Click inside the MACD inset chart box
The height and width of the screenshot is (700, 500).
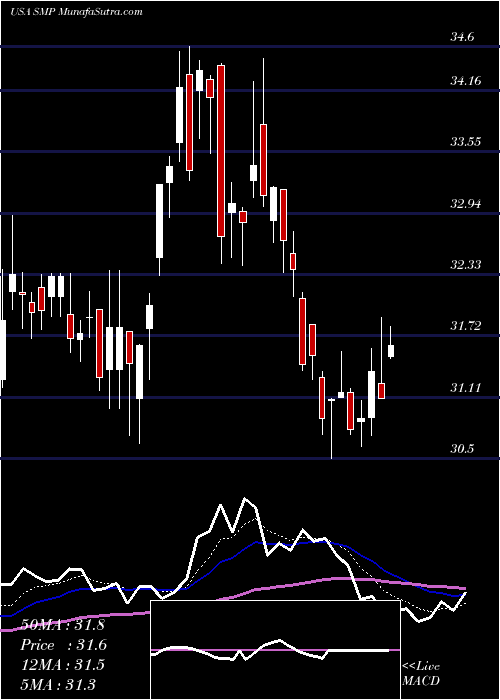[275, 650]
